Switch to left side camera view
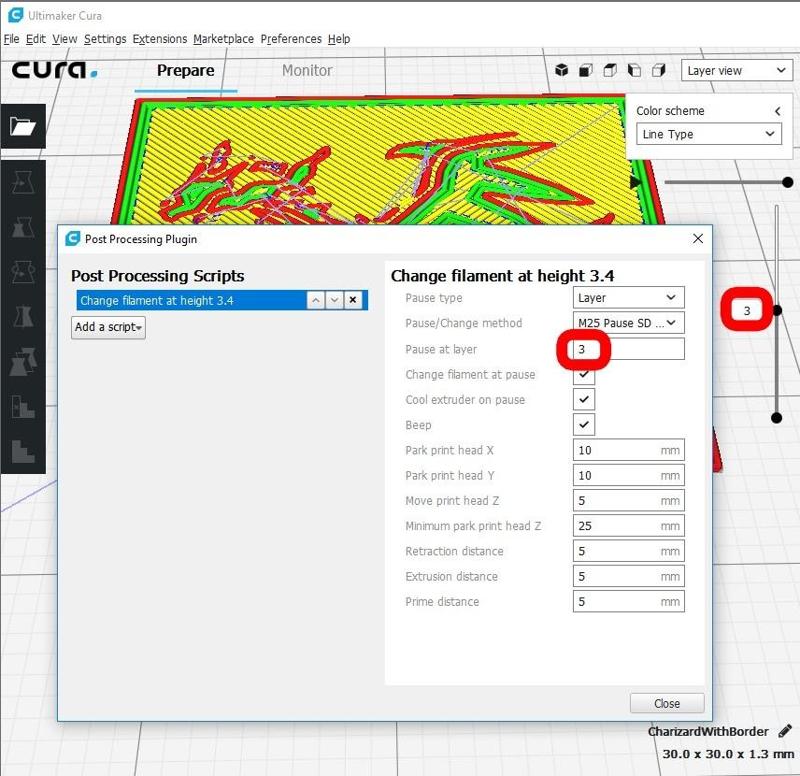 (634, 70)
